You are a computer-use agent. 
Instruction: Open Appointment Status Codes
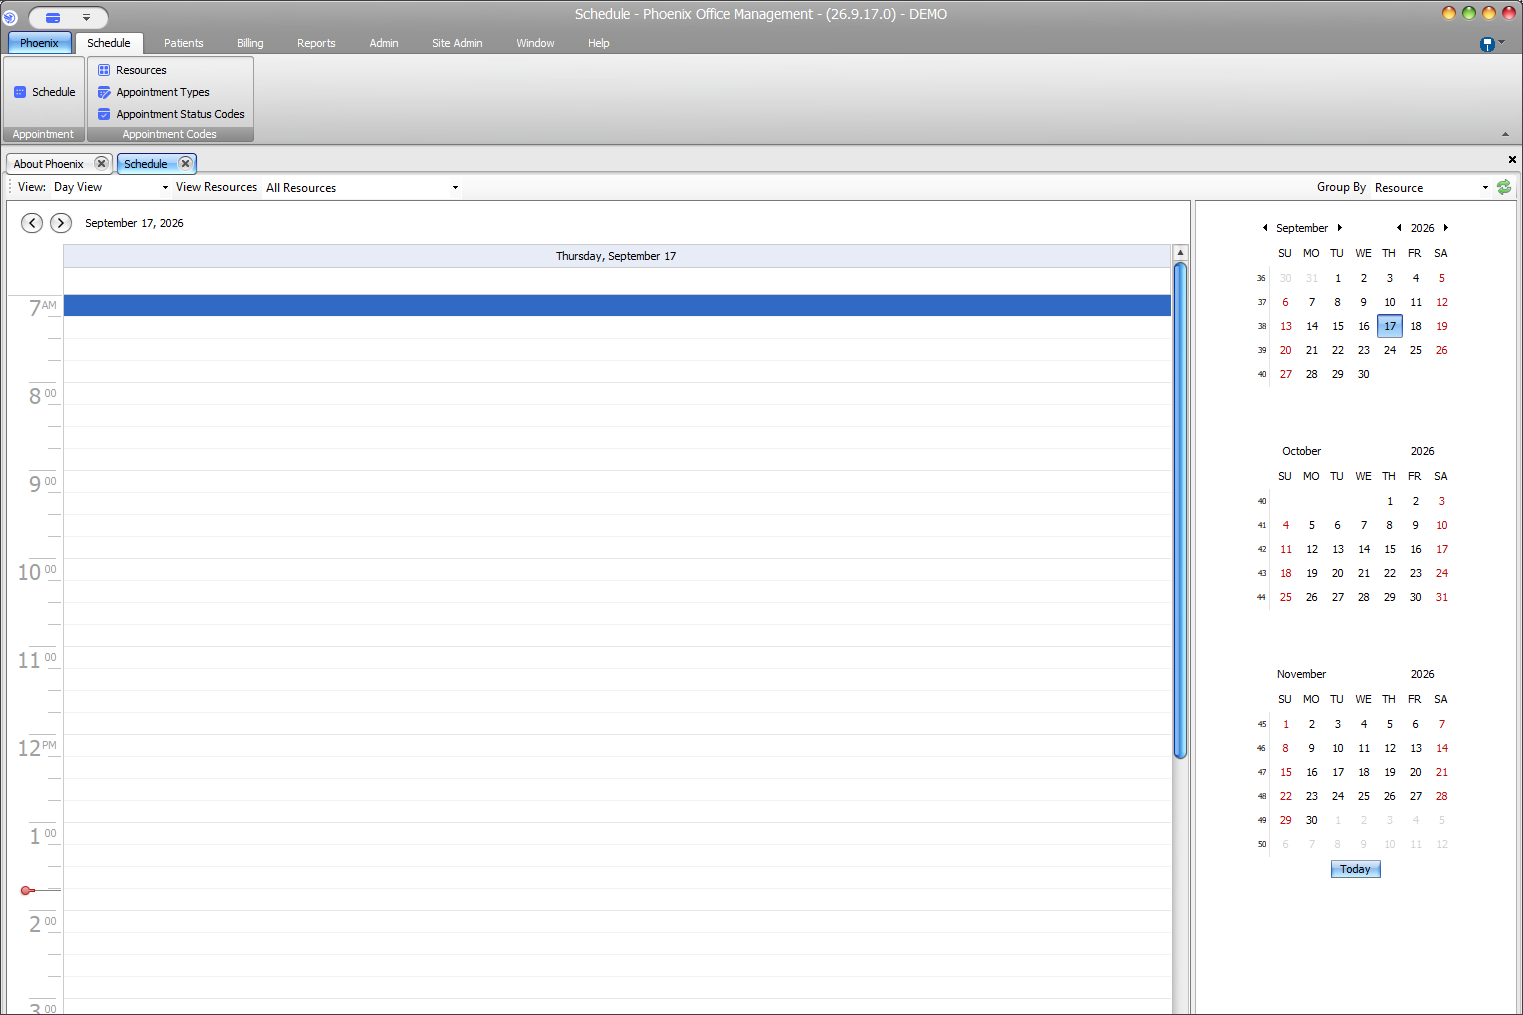click(171, 114)
